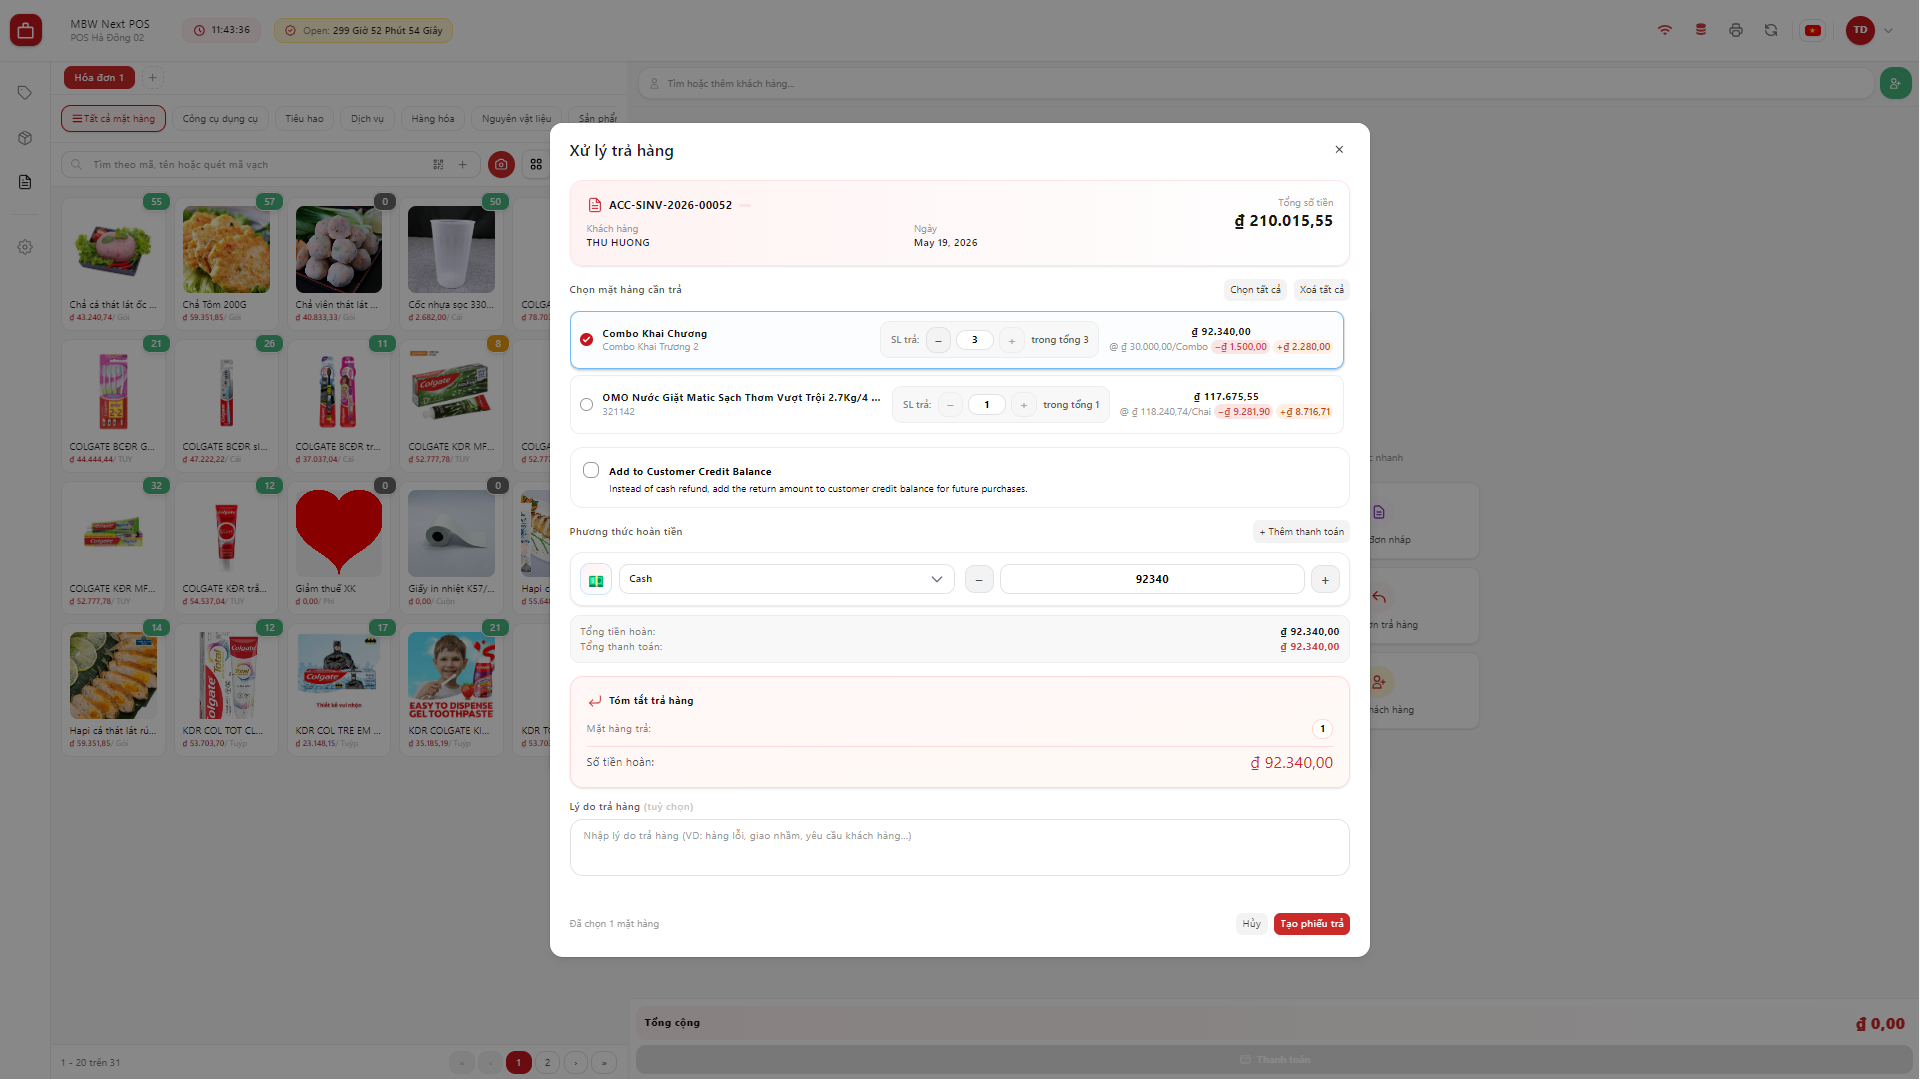Open the package box sidebar icon
Image resolution: width=1920 pixels, height=1080 pixels.
(x=25, y=138)
